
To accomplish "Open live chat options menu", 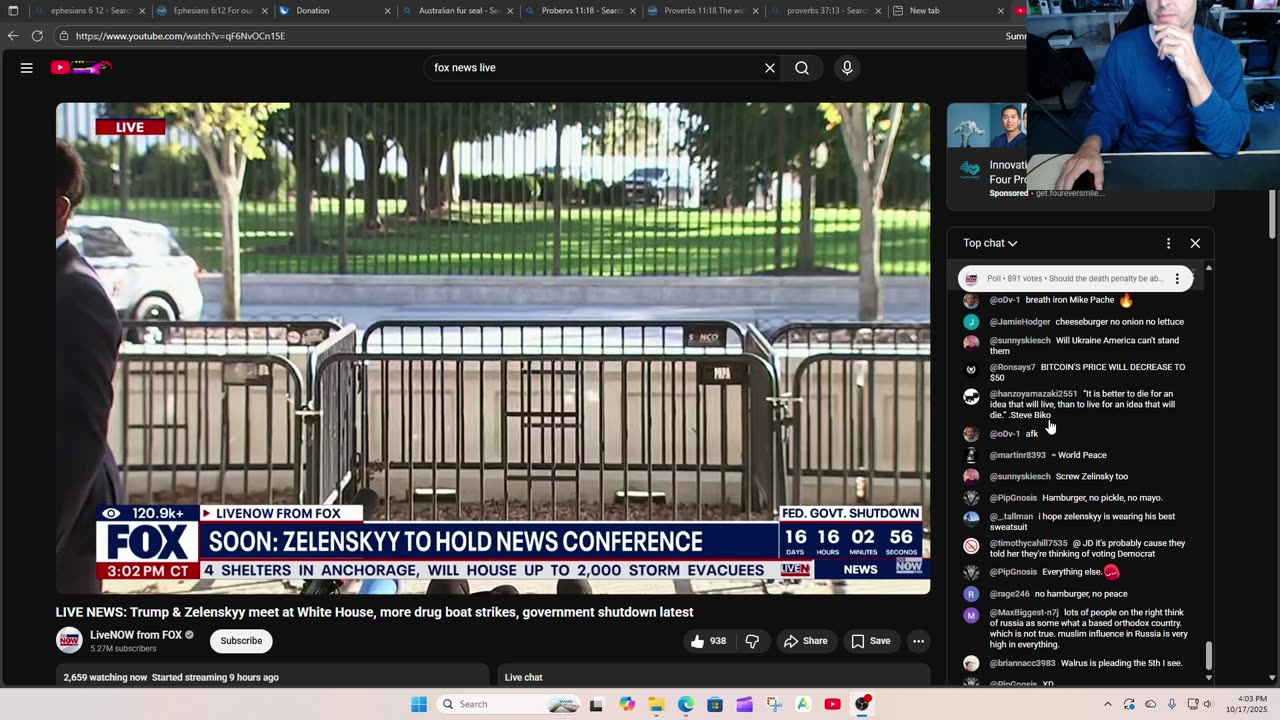I will (x=1168, y=243).
